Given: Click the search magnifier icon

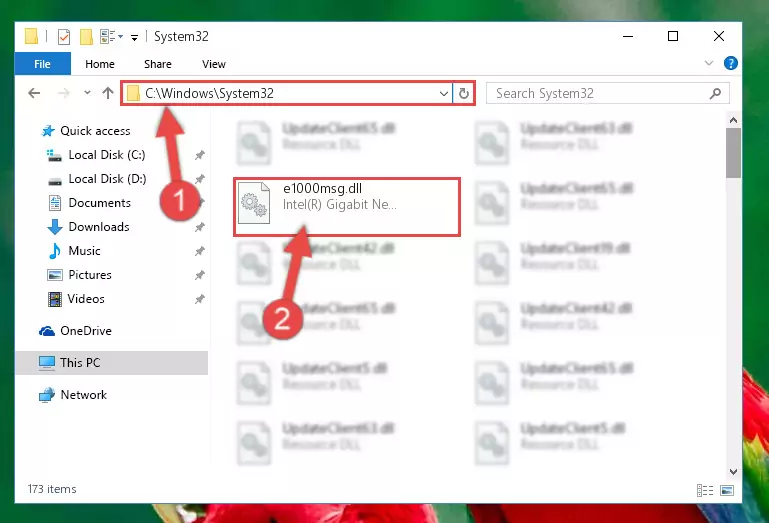Looking at the screenshot, I should point(715,93).
